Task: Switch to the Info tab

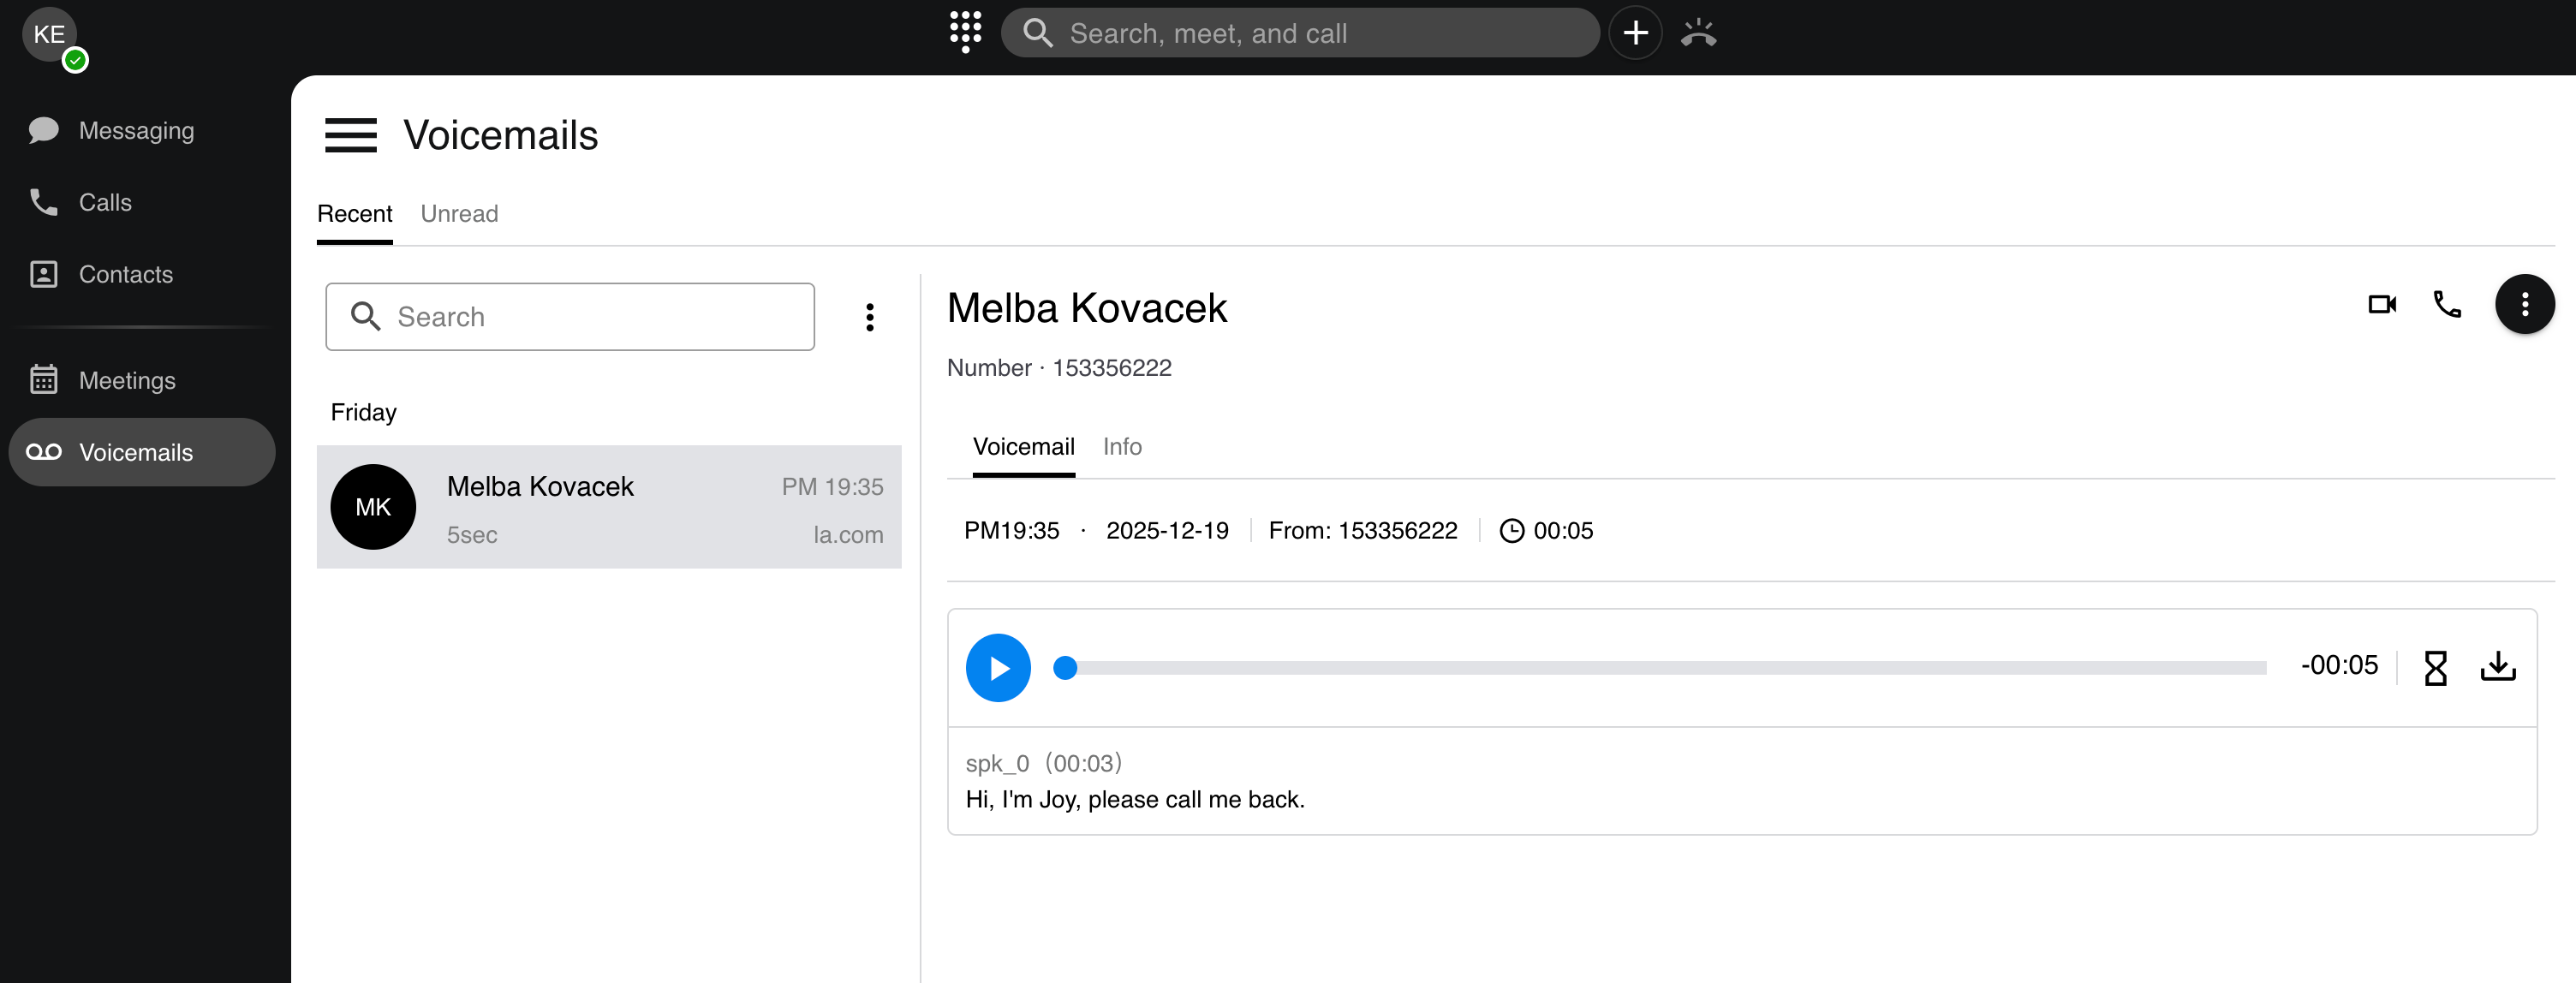Action: coord(1122,447)
